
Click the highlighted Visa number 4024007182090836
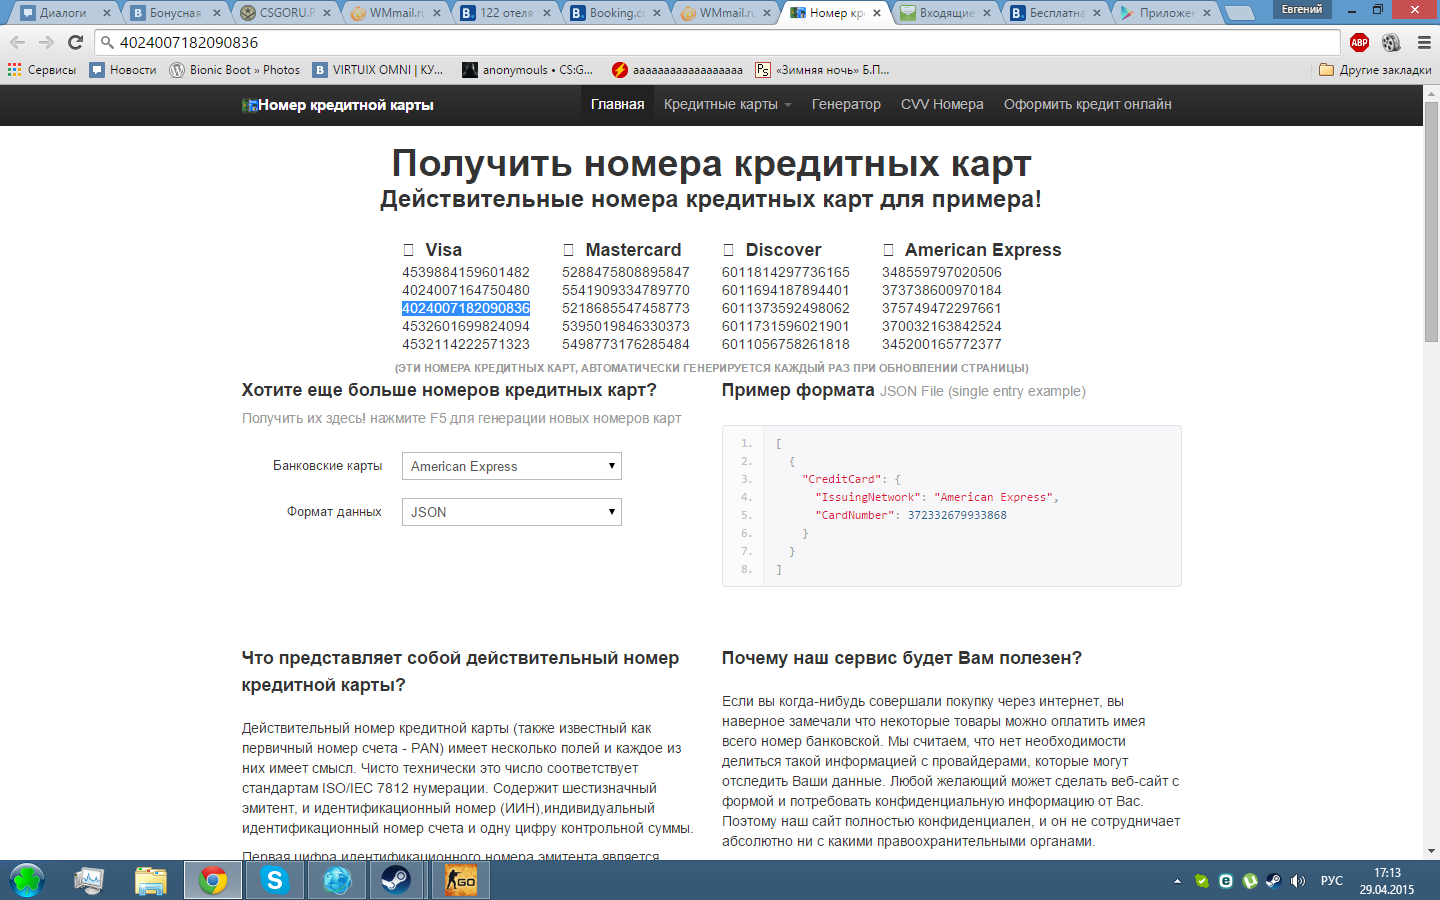[466, 308]
